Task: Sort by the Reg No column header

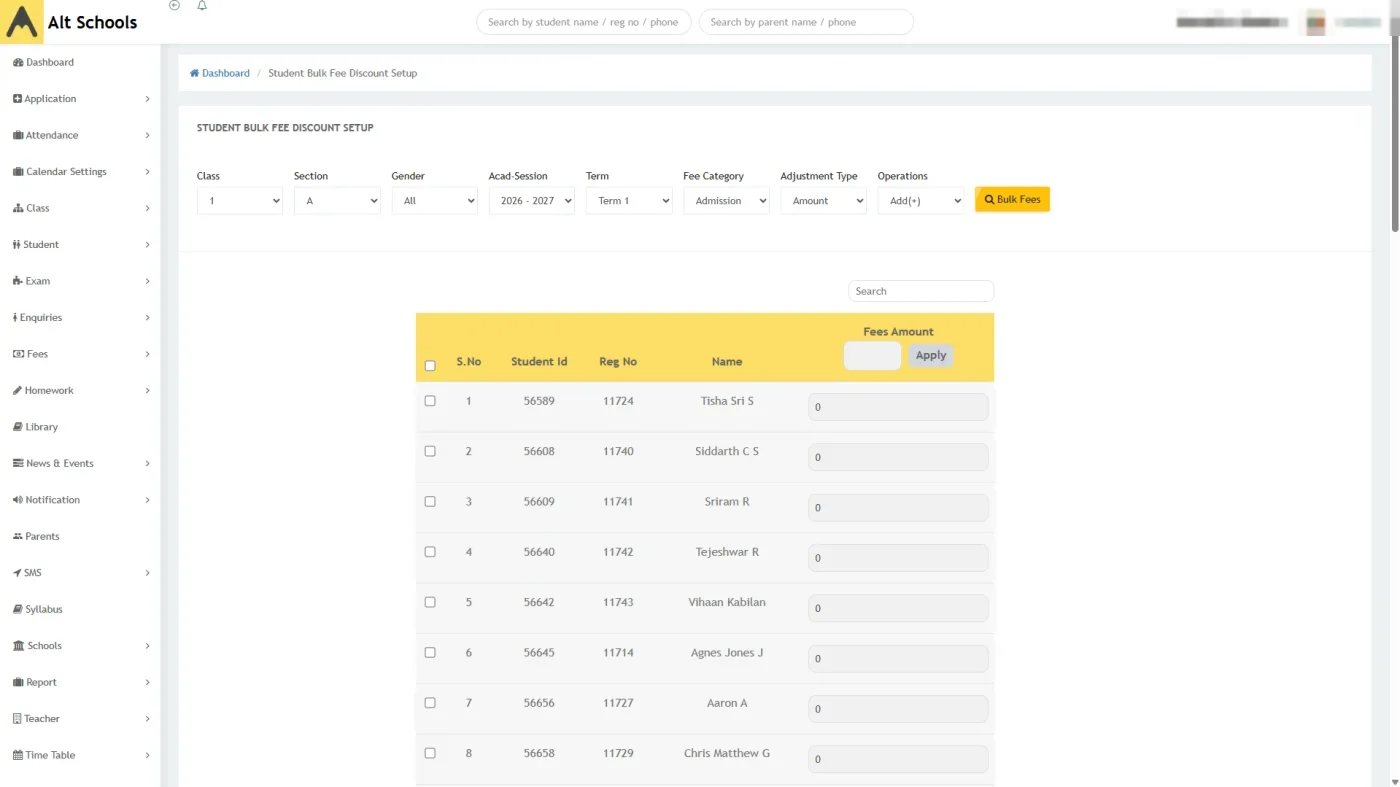Action: tap(618, 362)
